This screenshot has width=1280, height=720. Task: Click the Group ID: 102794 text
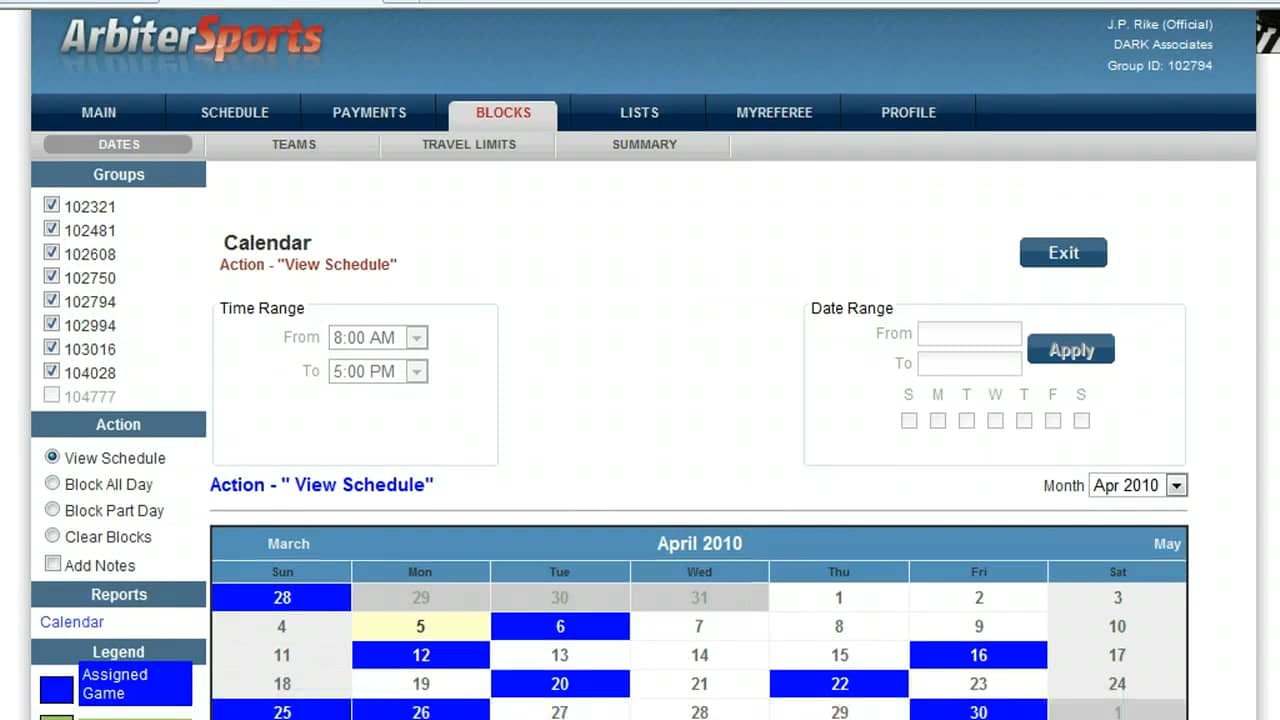[x=1159, y=66]
